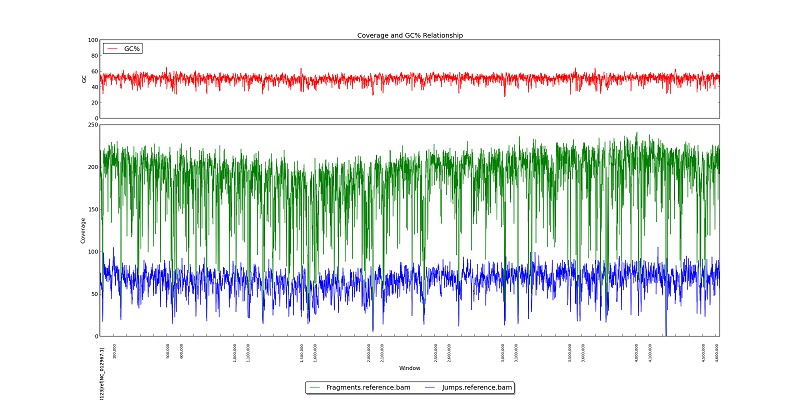Click the 20 tick on the GC axis

(94, 103)
